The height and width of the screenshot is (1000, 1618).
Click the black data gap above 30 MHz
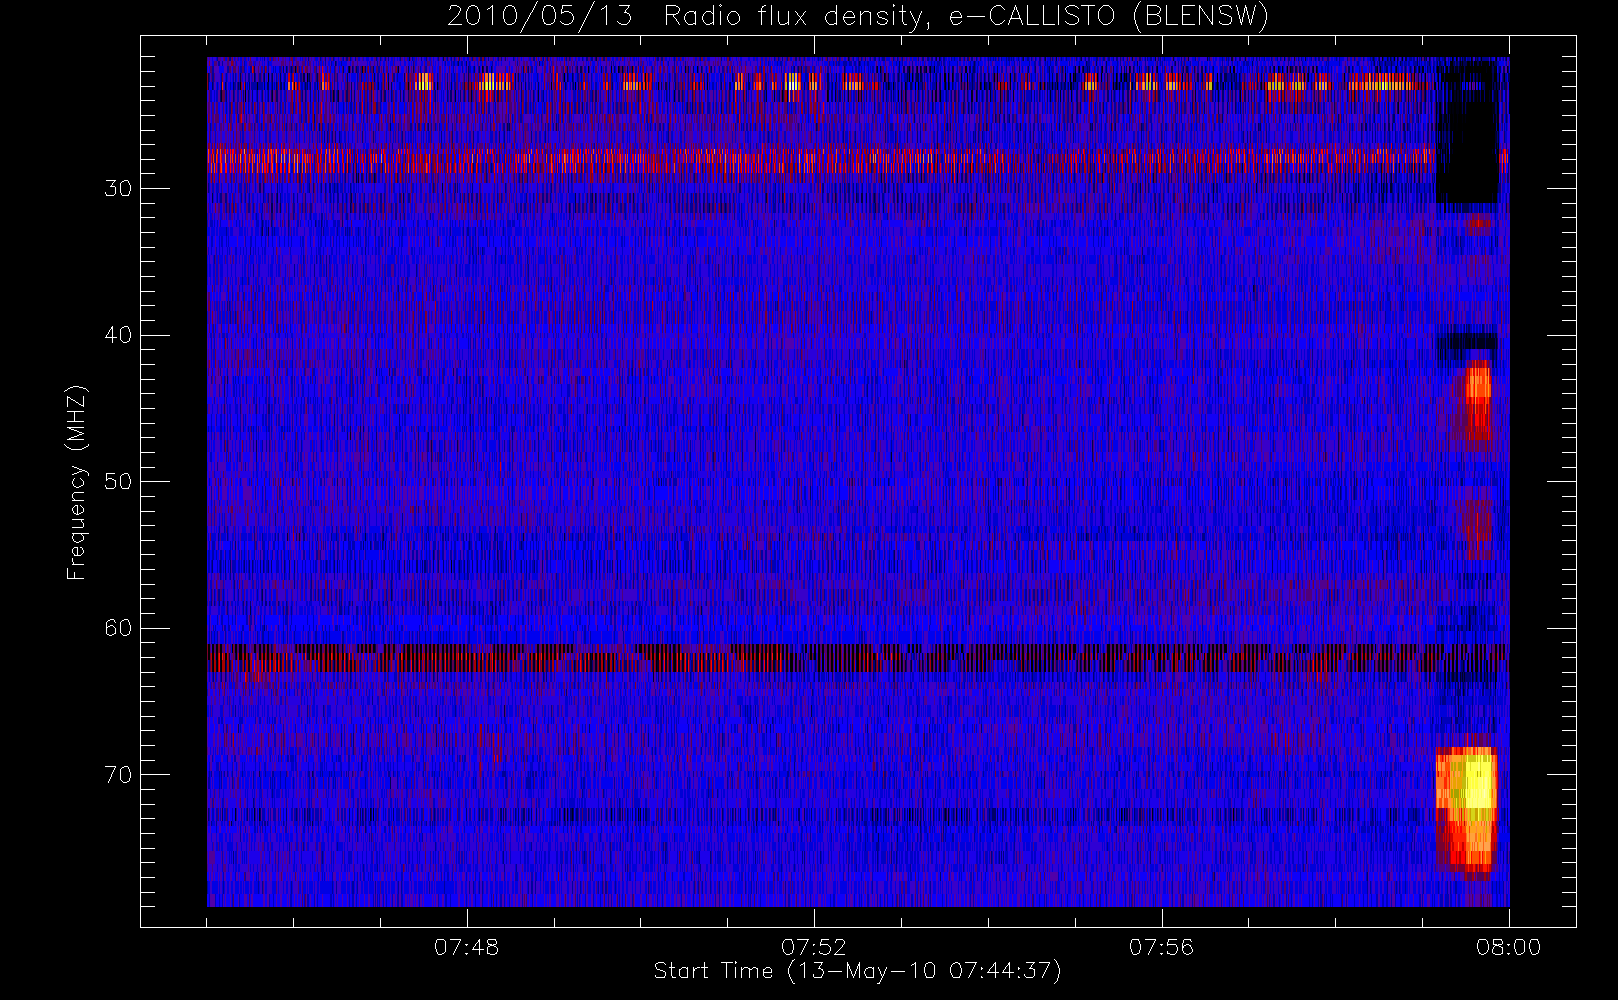pyautogui.click(x=1468, y=131)
